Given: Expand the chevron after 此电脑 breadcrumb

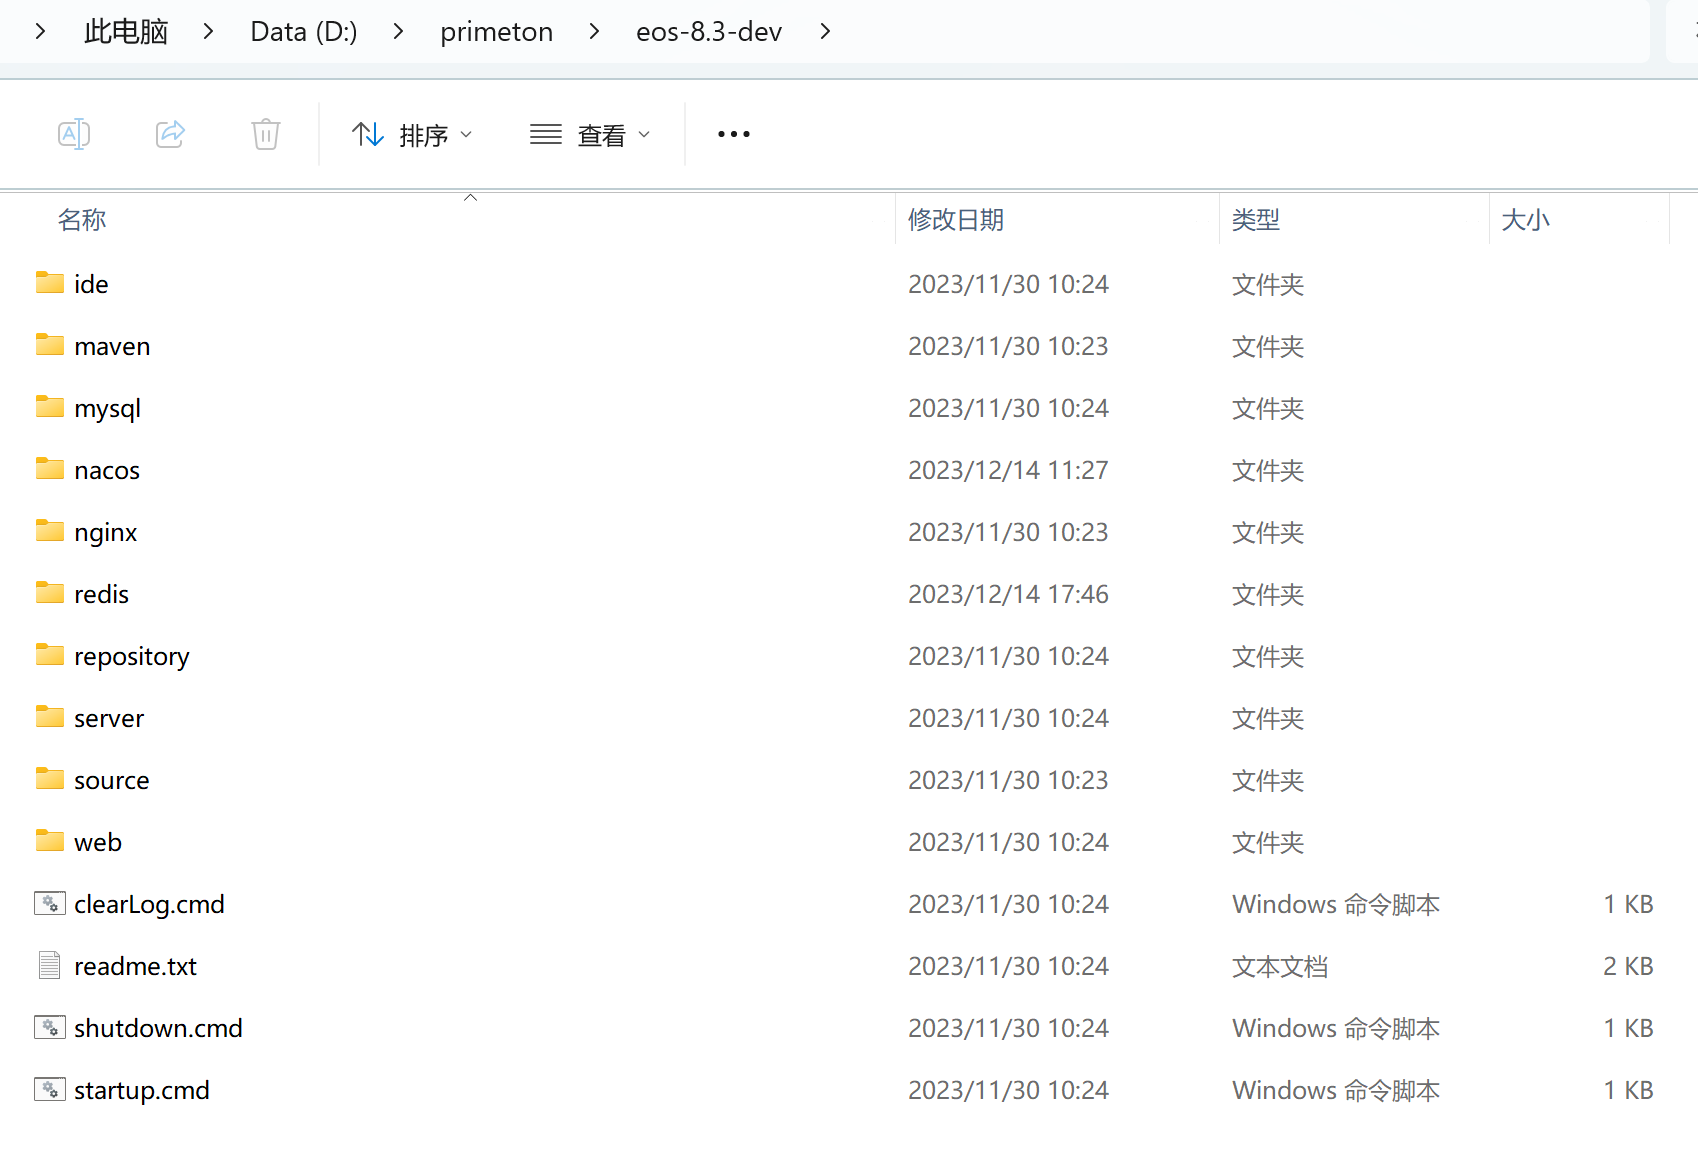Looking at the screenshot, I should click(208, 32).
